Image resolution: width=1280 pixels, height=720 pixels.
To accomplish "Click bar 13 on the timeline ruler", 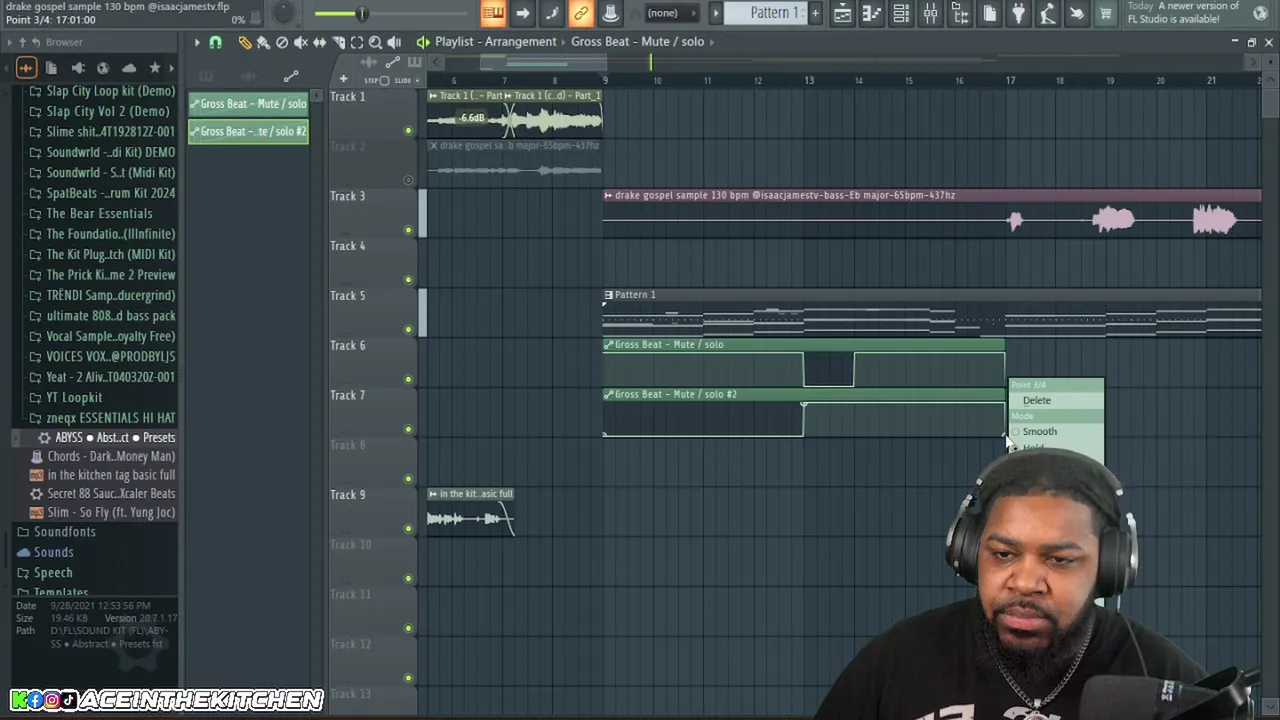I will (809, 81).
